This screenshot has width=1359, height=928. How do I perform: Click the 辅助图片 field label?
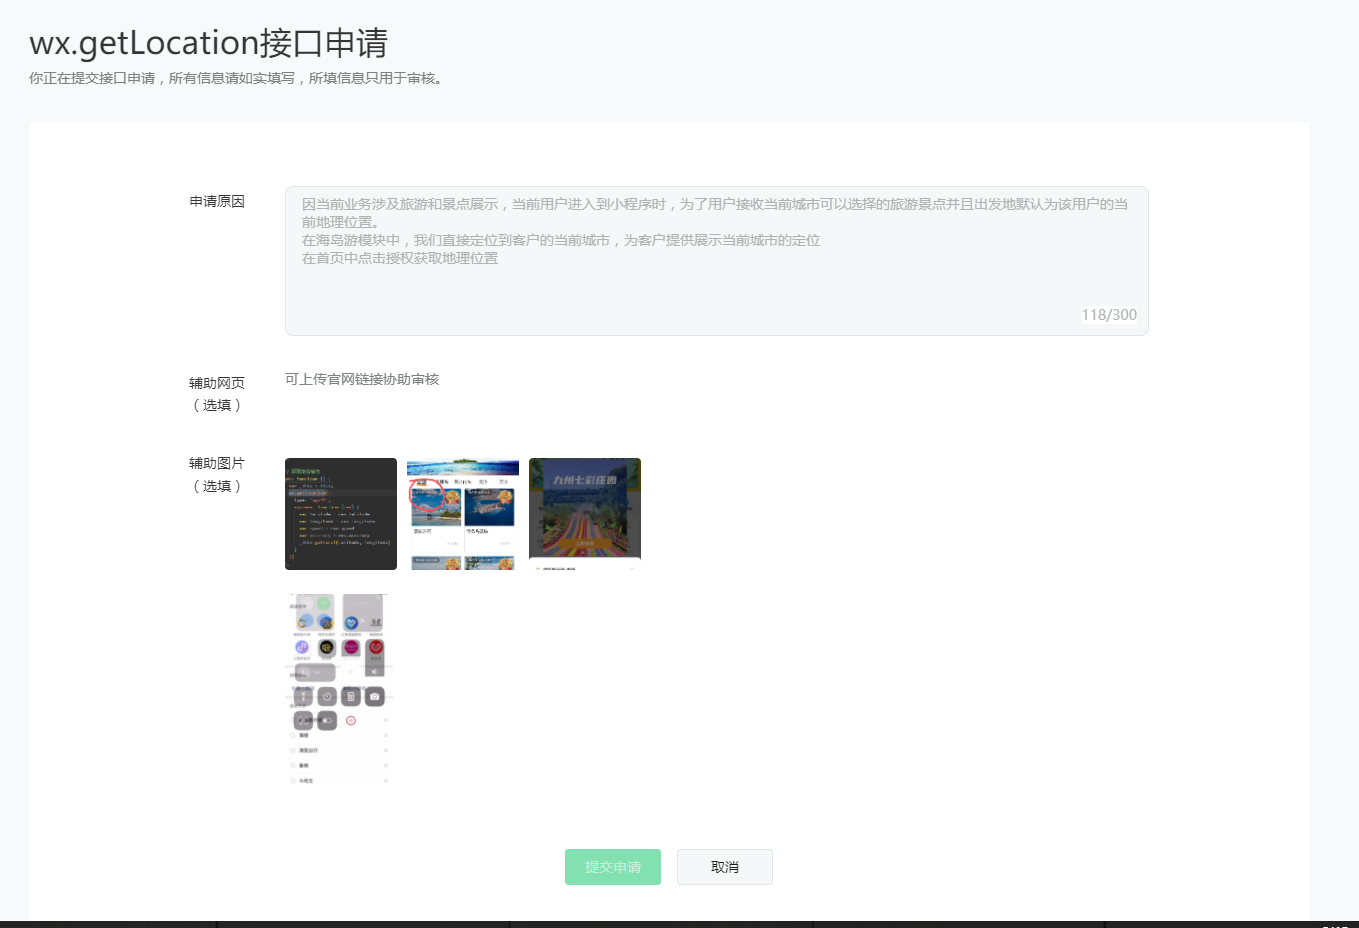tap(217, 463)
